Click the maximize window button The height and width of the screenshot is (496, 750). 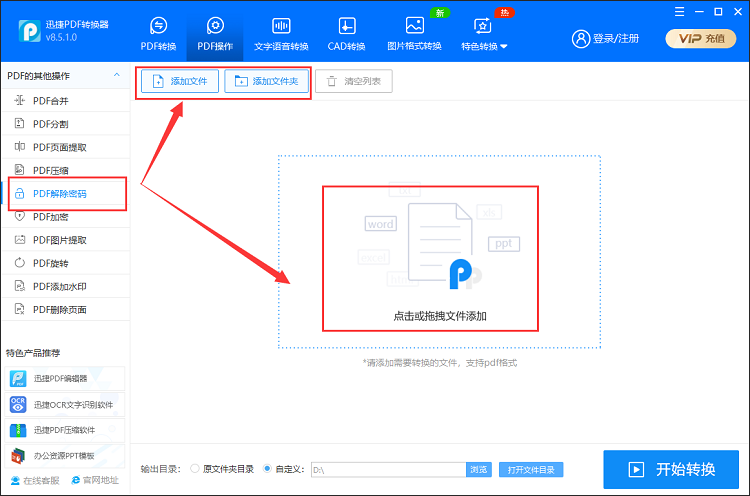[718, 11]
